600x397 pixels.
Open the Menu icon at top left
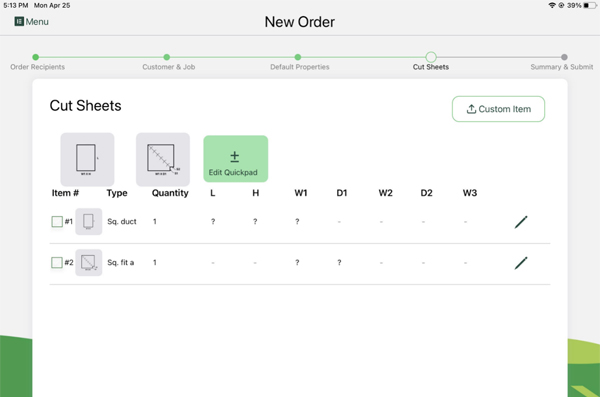pyautogui.click(x=19, y=21)
